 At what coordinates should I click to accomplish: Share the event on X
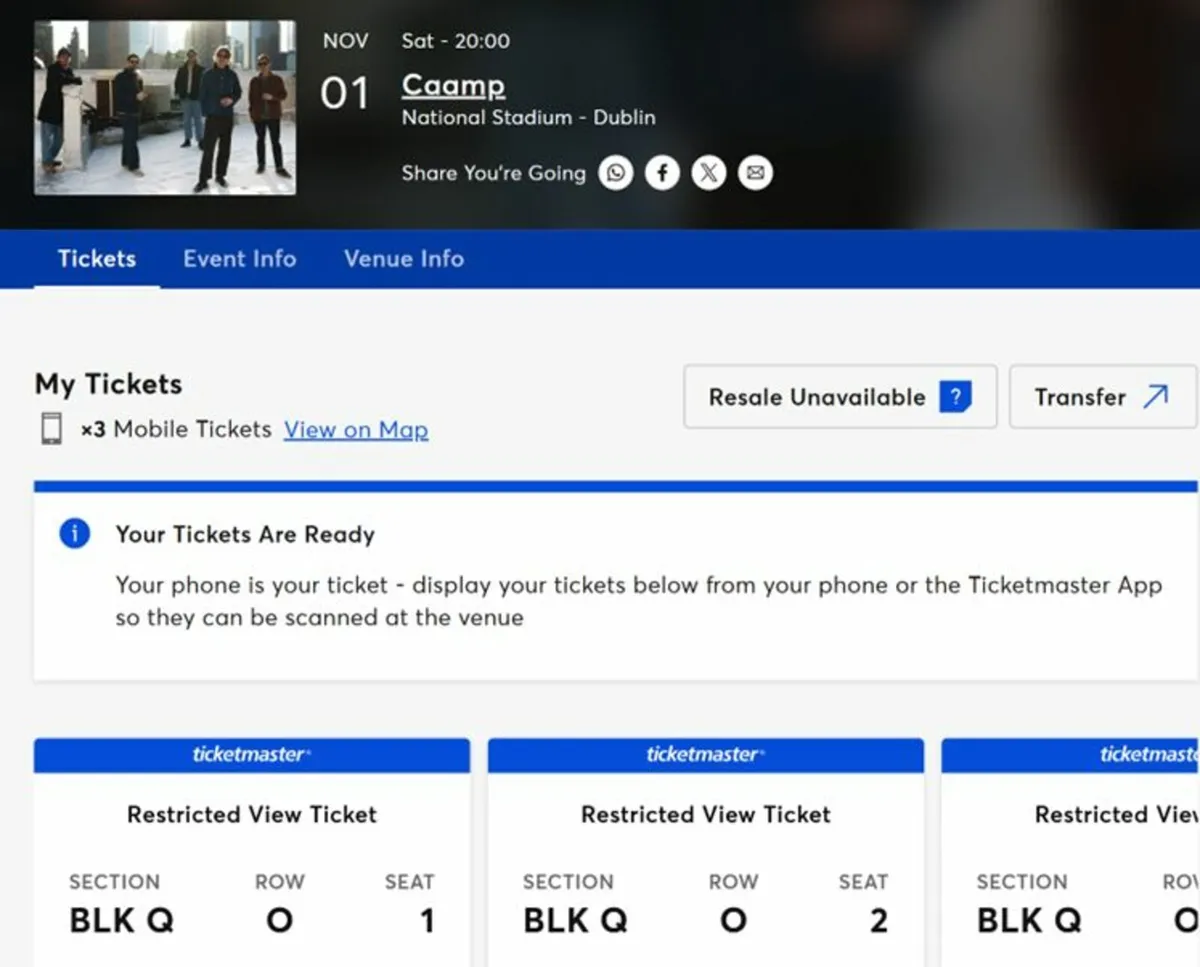click(709, 172)
